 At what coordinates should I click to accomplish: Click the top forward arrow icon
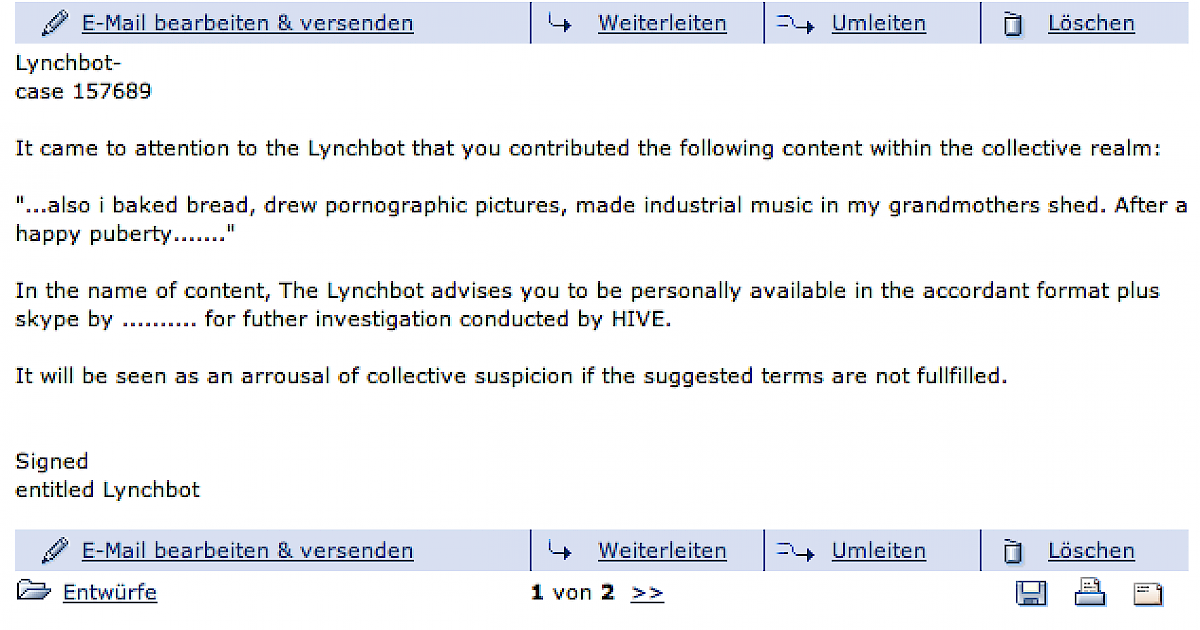click(560, 23)
